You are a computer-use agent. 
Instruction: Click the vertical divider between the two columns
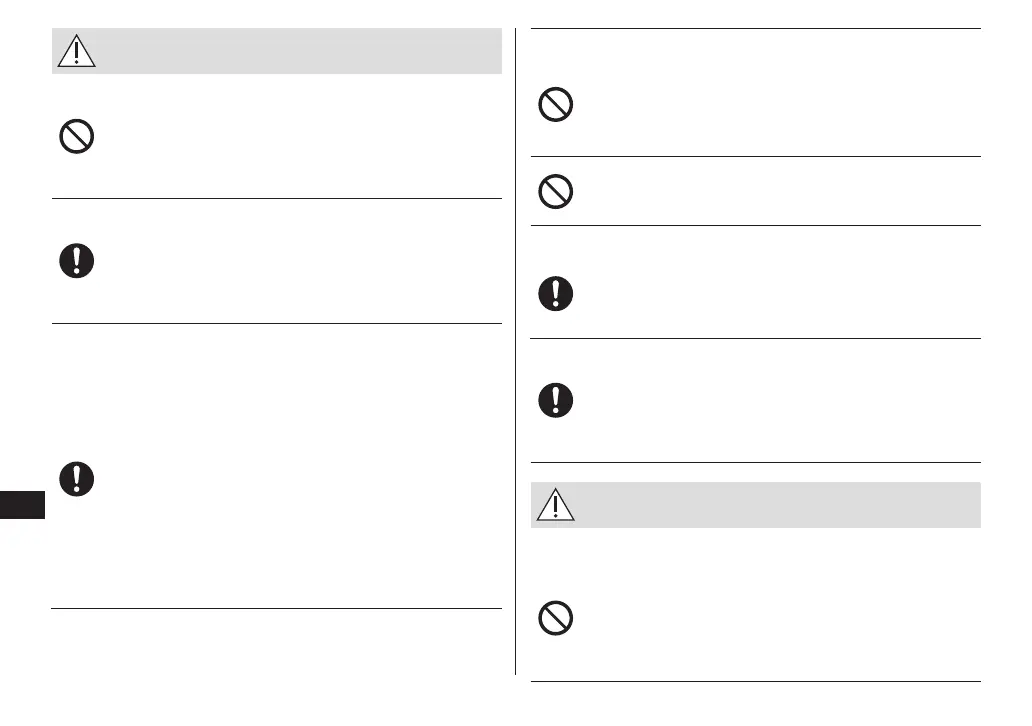pyautogui.click(x=516, y=350)
